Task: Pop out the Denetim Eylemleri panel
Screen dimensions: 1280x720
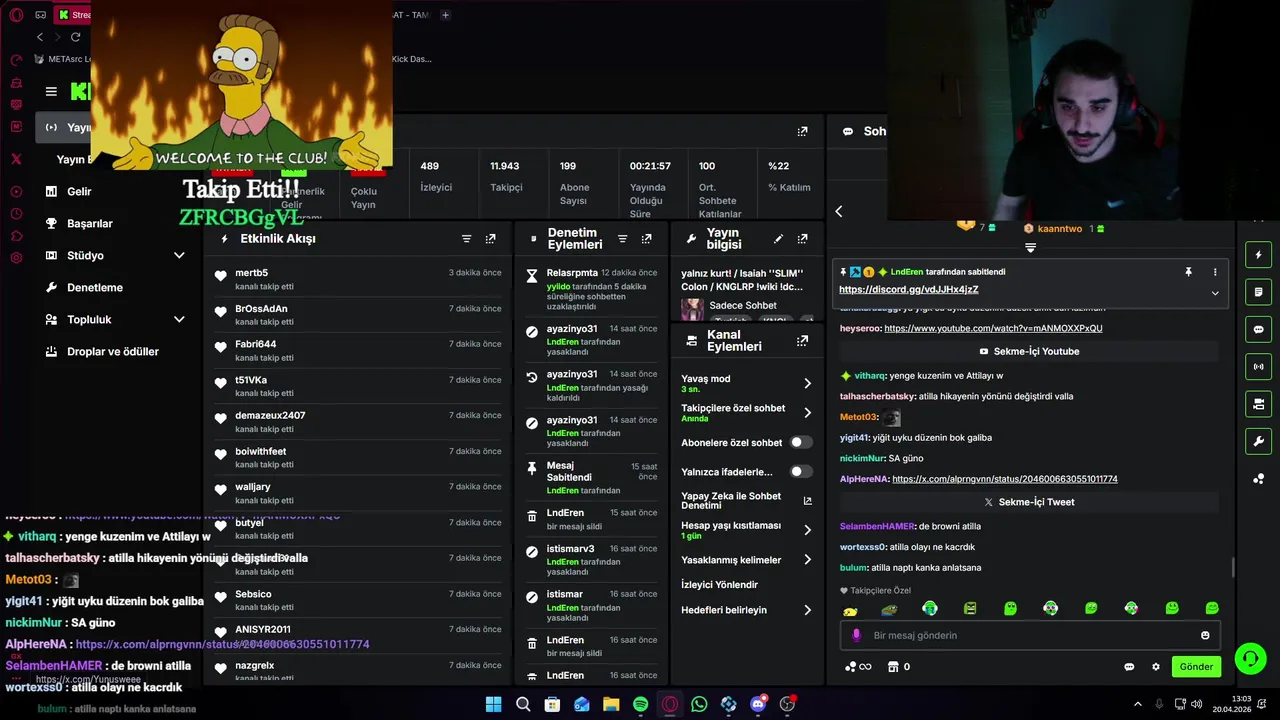Action: pos(646,239)
